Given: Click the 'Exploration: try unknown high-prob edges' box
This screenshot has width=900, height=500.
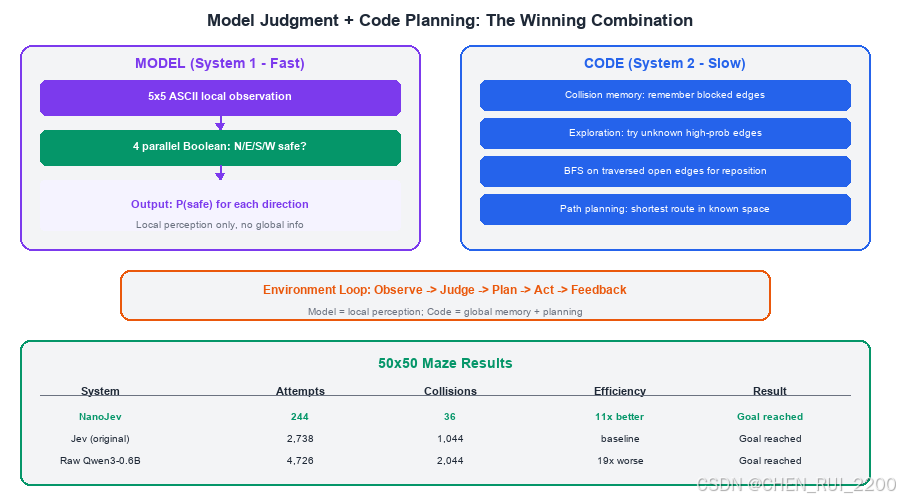Looking at the screenshot, I should pyautogui.click(x=665, y=133).
